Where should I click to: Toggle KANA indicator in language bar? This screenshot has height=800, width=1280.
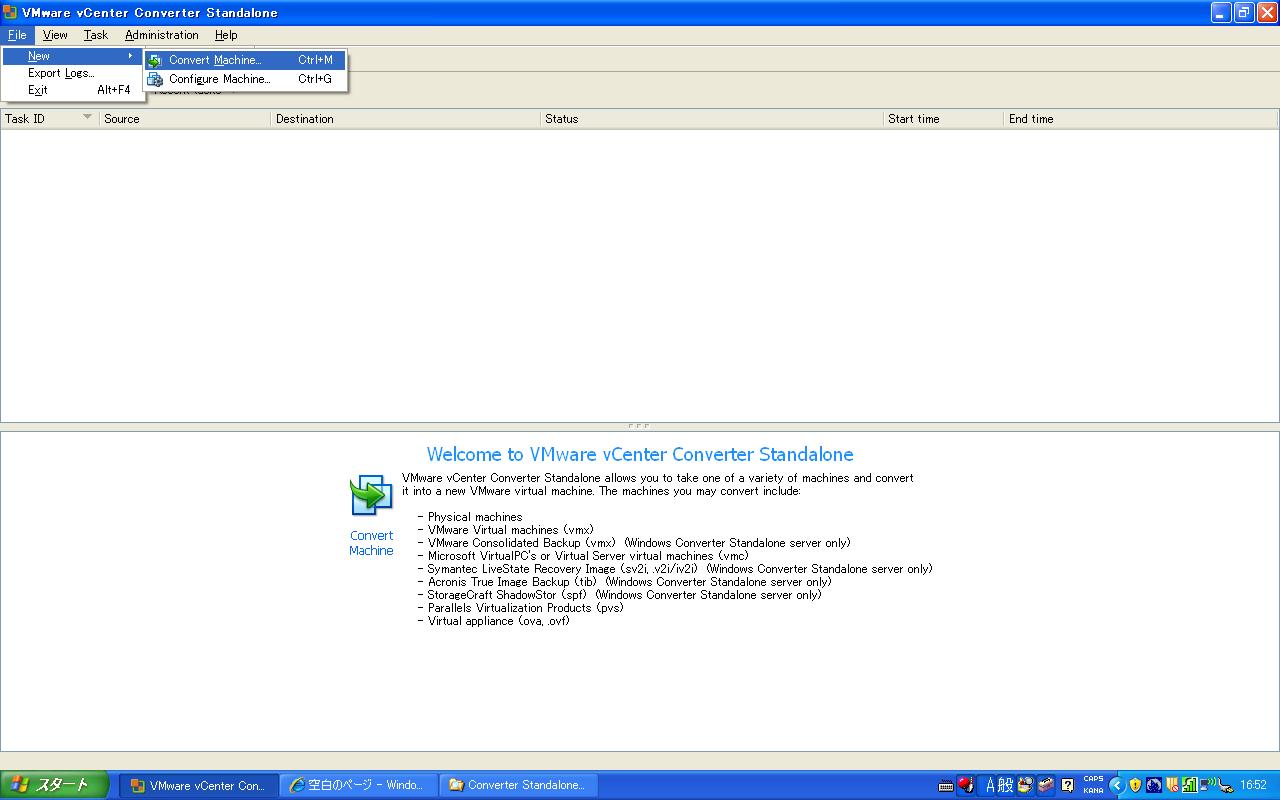(x=1093, y=790)
